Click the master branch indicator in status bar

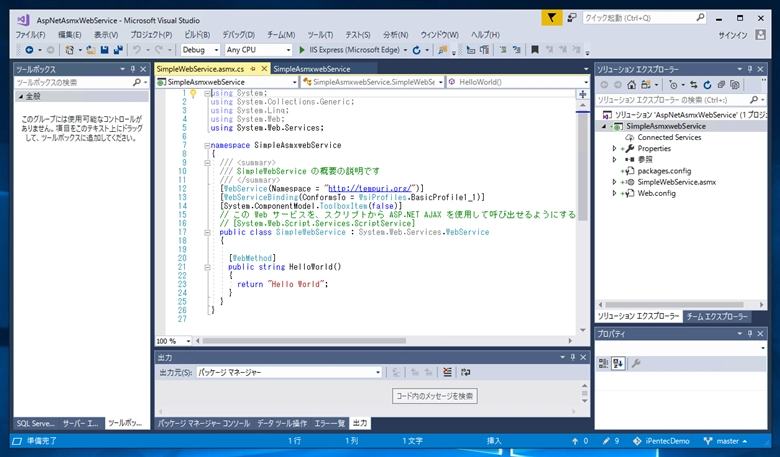(726, 441)
